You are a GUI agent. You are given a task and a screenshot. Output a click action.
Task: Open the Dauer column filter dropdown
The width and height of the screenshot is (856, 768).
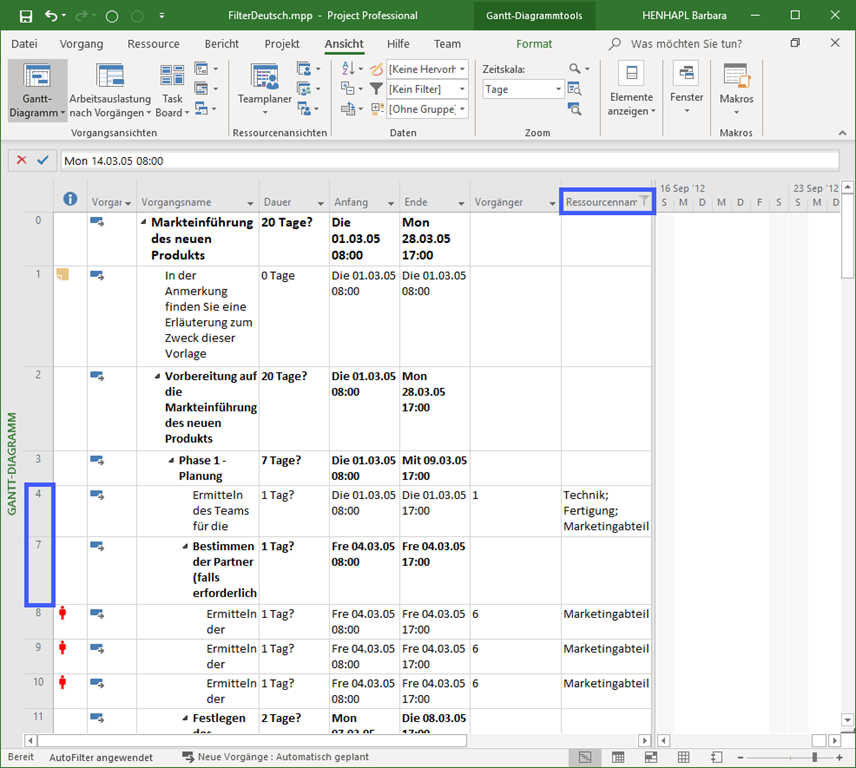320,203
